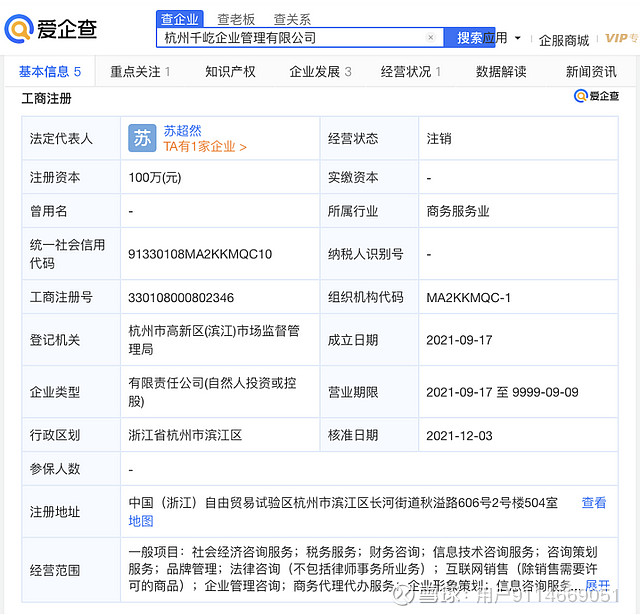
Task: Click 浙江省杭州市滨江区 administrative region value
Action: coord(185,435)
